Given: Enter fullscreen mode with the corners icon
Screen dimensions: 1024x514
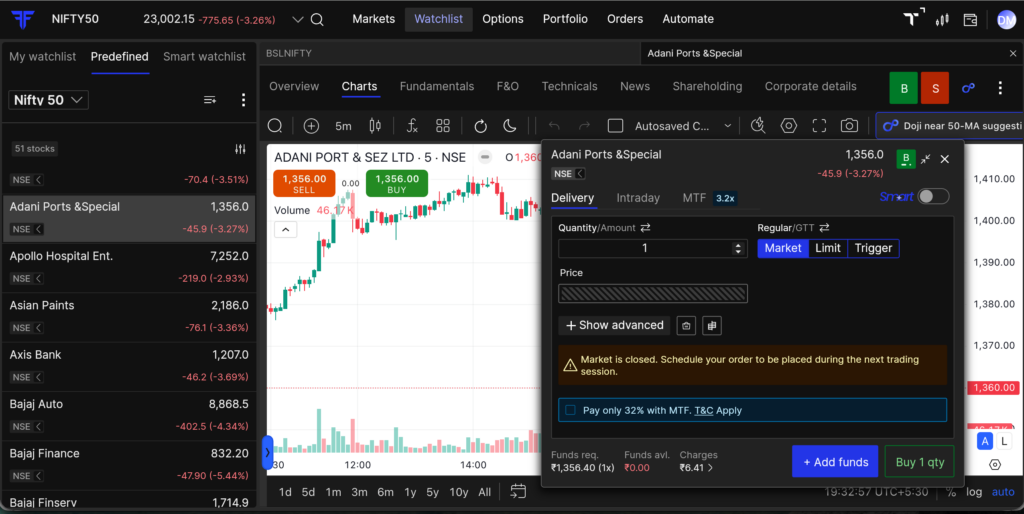Looking at the screenshot, I should pos(820,125).
